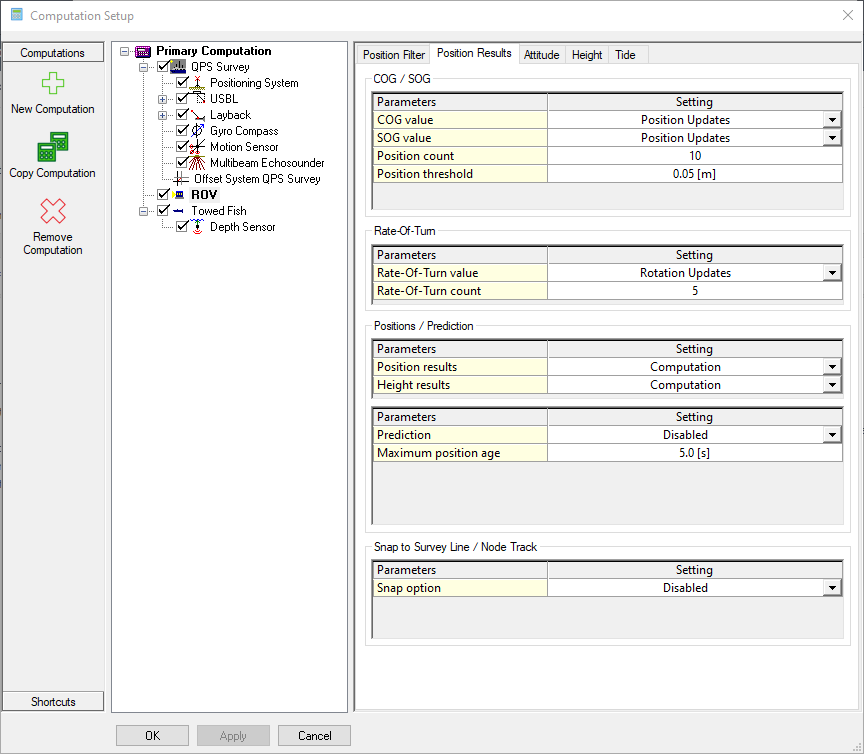Toggle the Towed Fish checkbox
The width and height of the screenshot is (864, 754).
click(164, 211)
